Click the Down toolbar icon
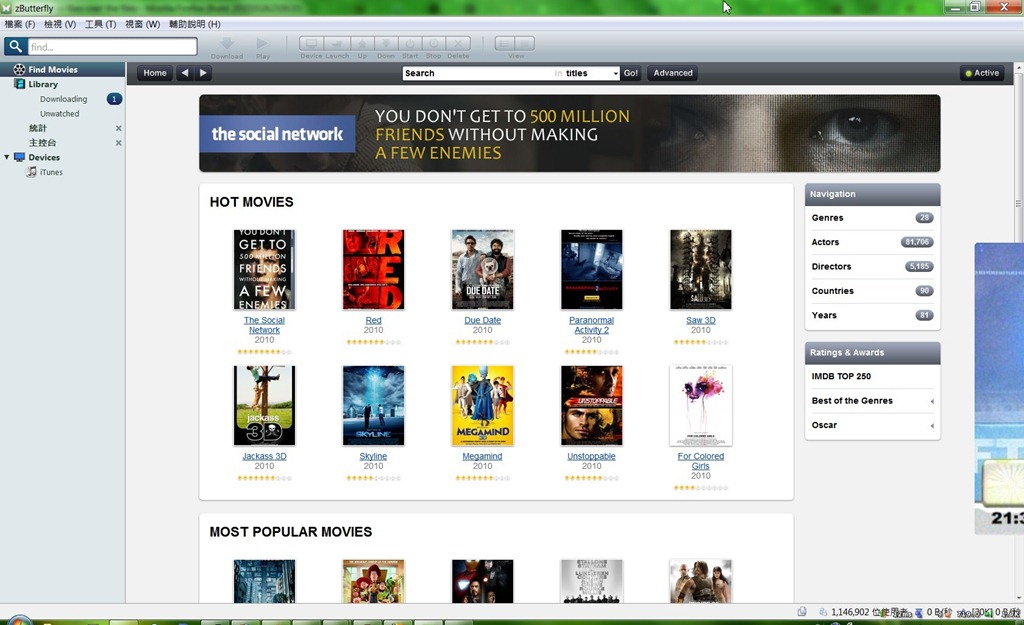Viewport: 1024px width, 625px height. coord(386,44)
